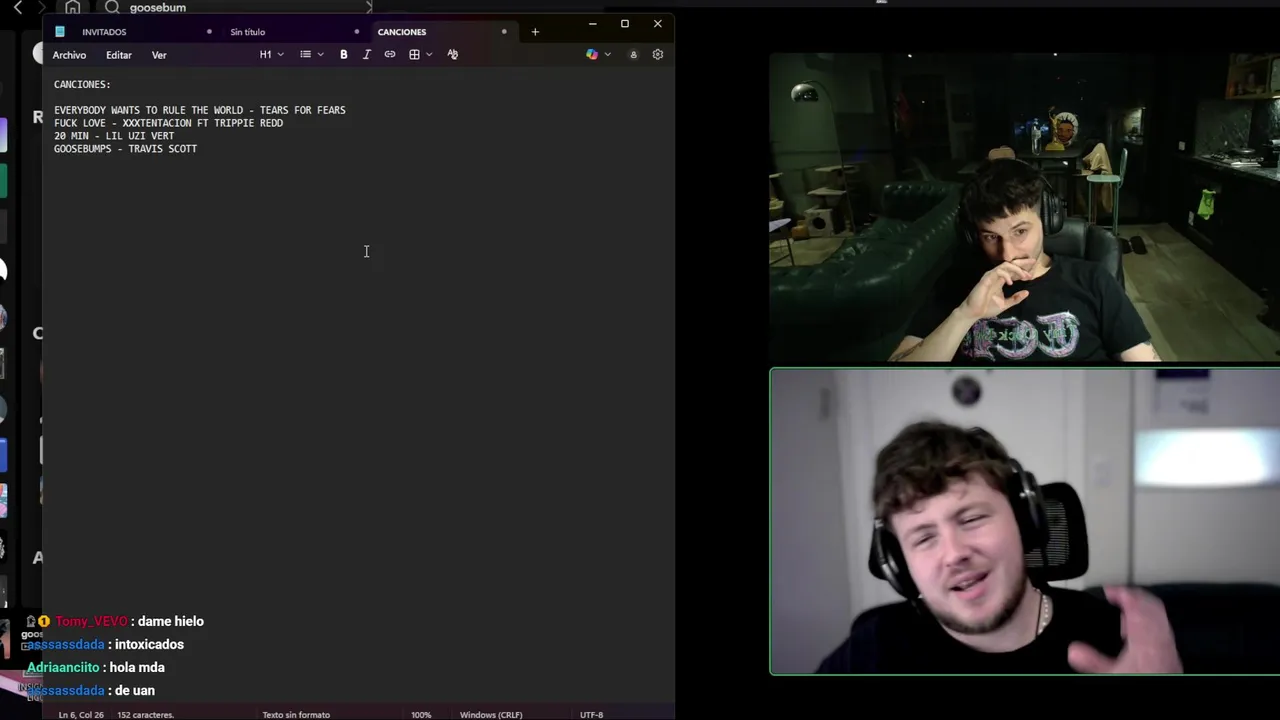Click the upper webcam feed
Screen dimensions: 1280x720
click(x=1024, y=207)
